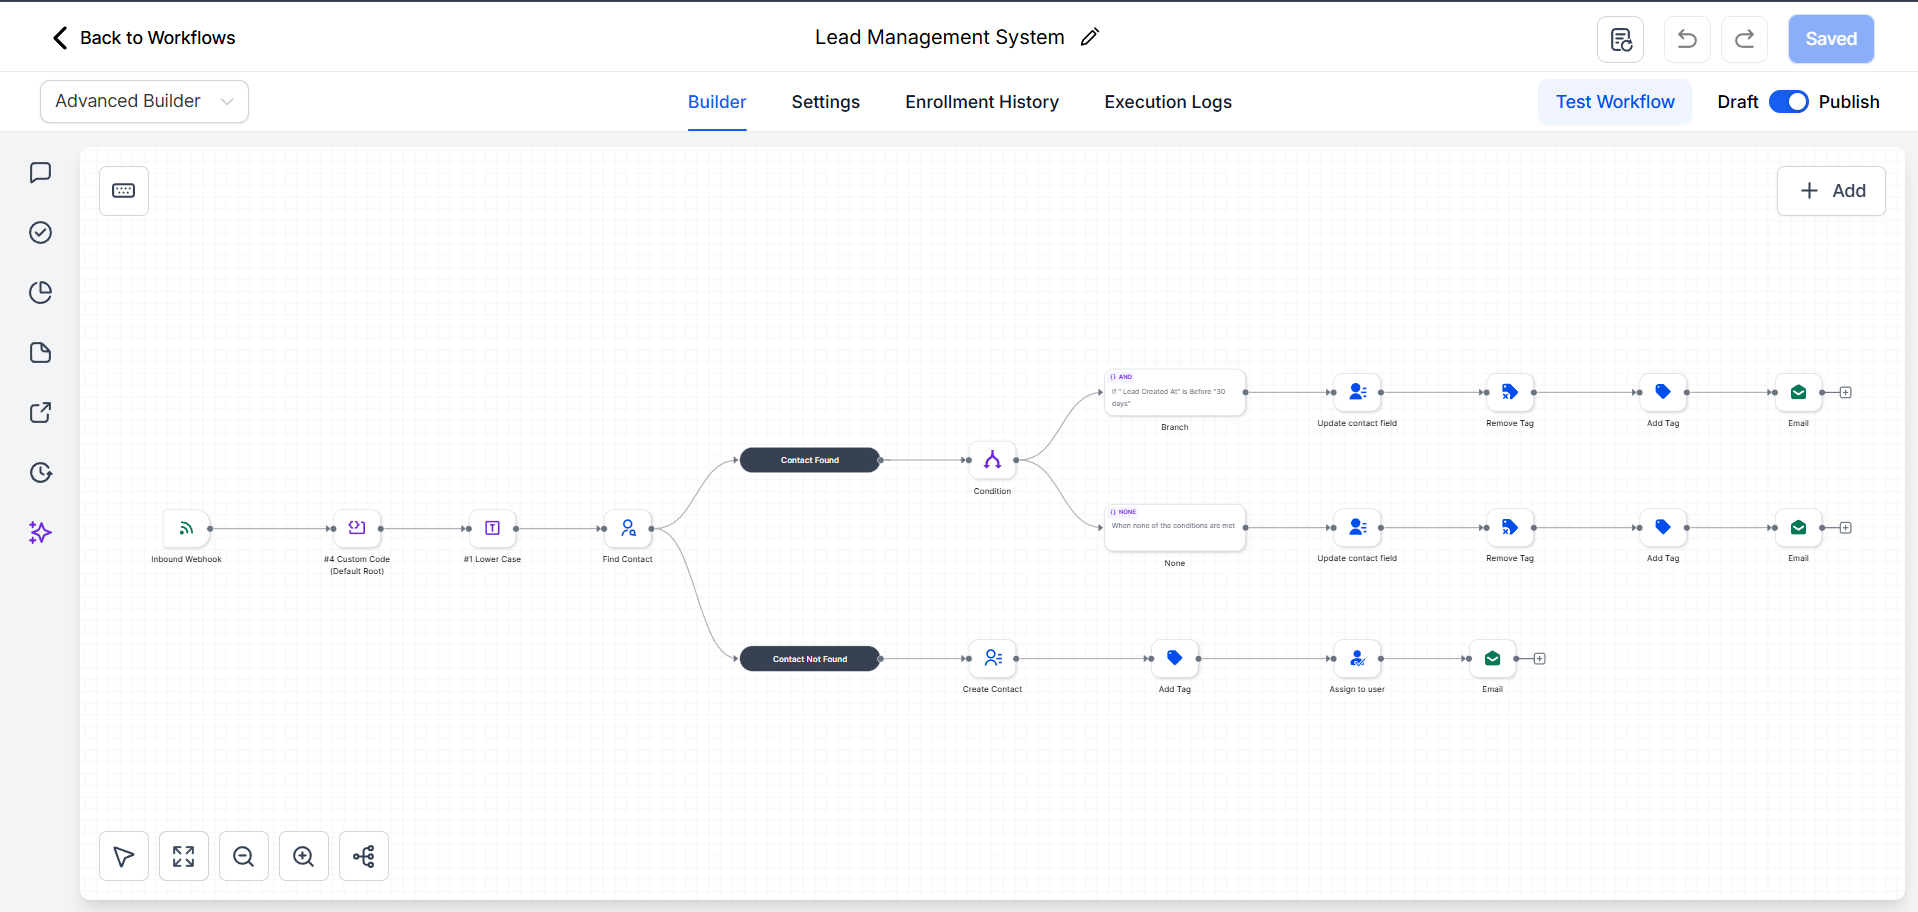
Task: Click the redo arrow button
Action: [1744, 39]
